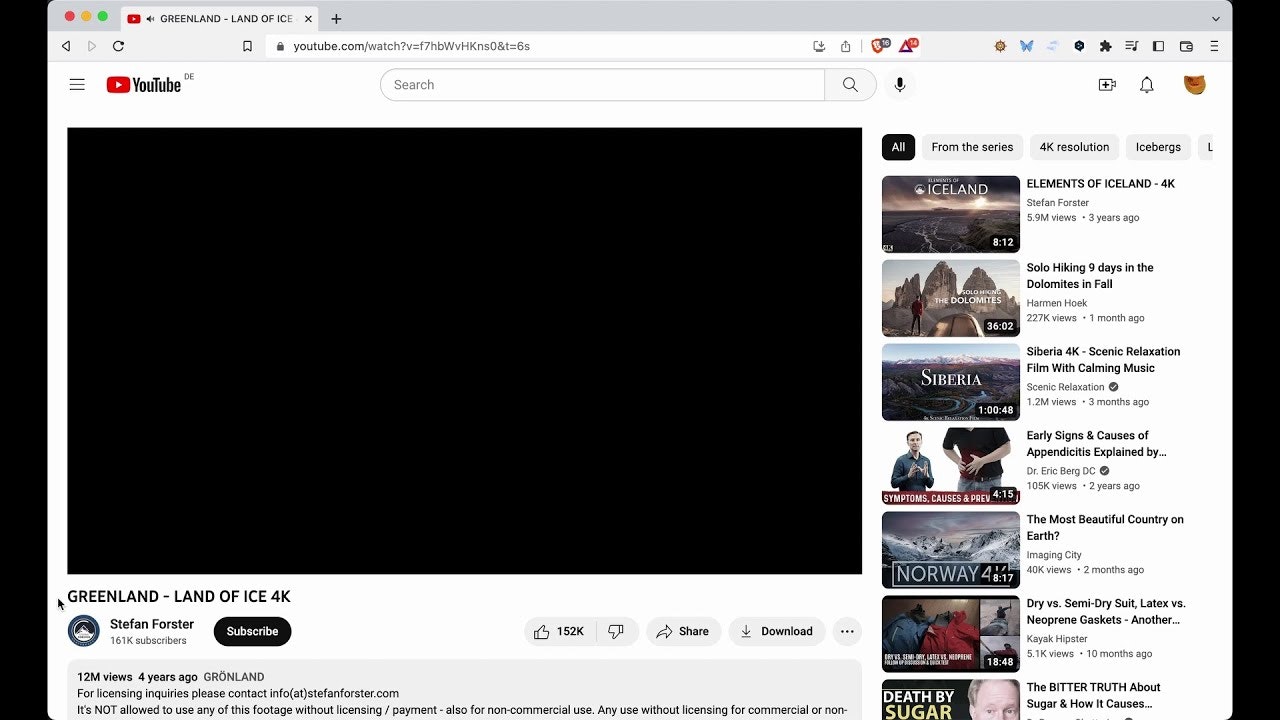
Task: Open title Dry vs. Semi-Dry Suit
Action: (1106, 612)
